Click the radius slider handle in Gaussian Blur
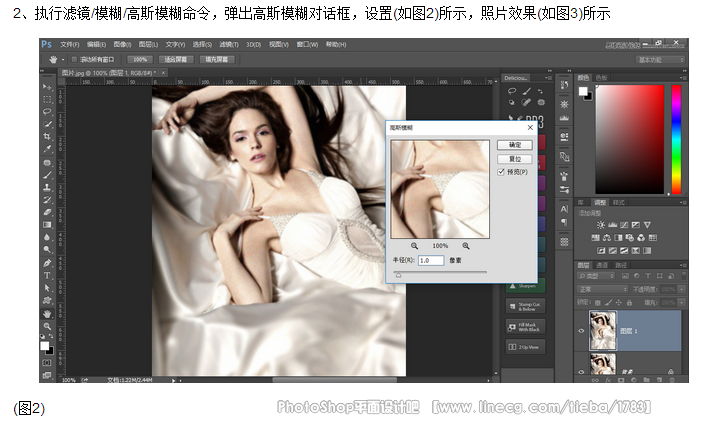Viewport: 701px width, 424px height. [x=398, y=275]
